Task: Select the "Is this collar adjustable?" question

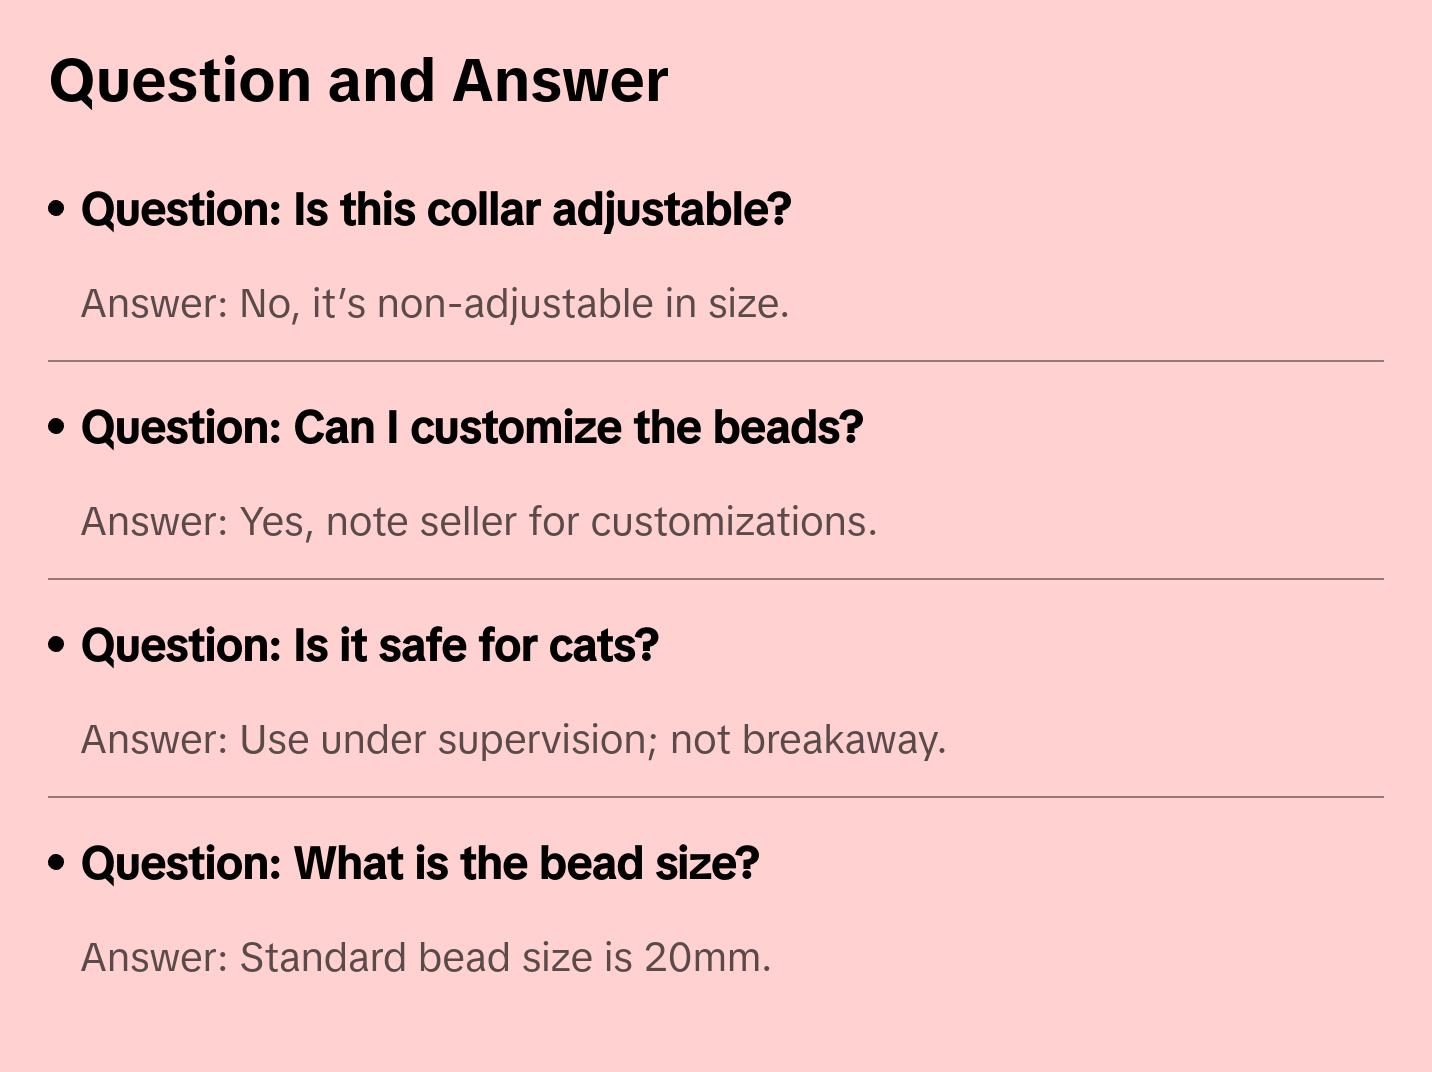Action: click(436, 210)
